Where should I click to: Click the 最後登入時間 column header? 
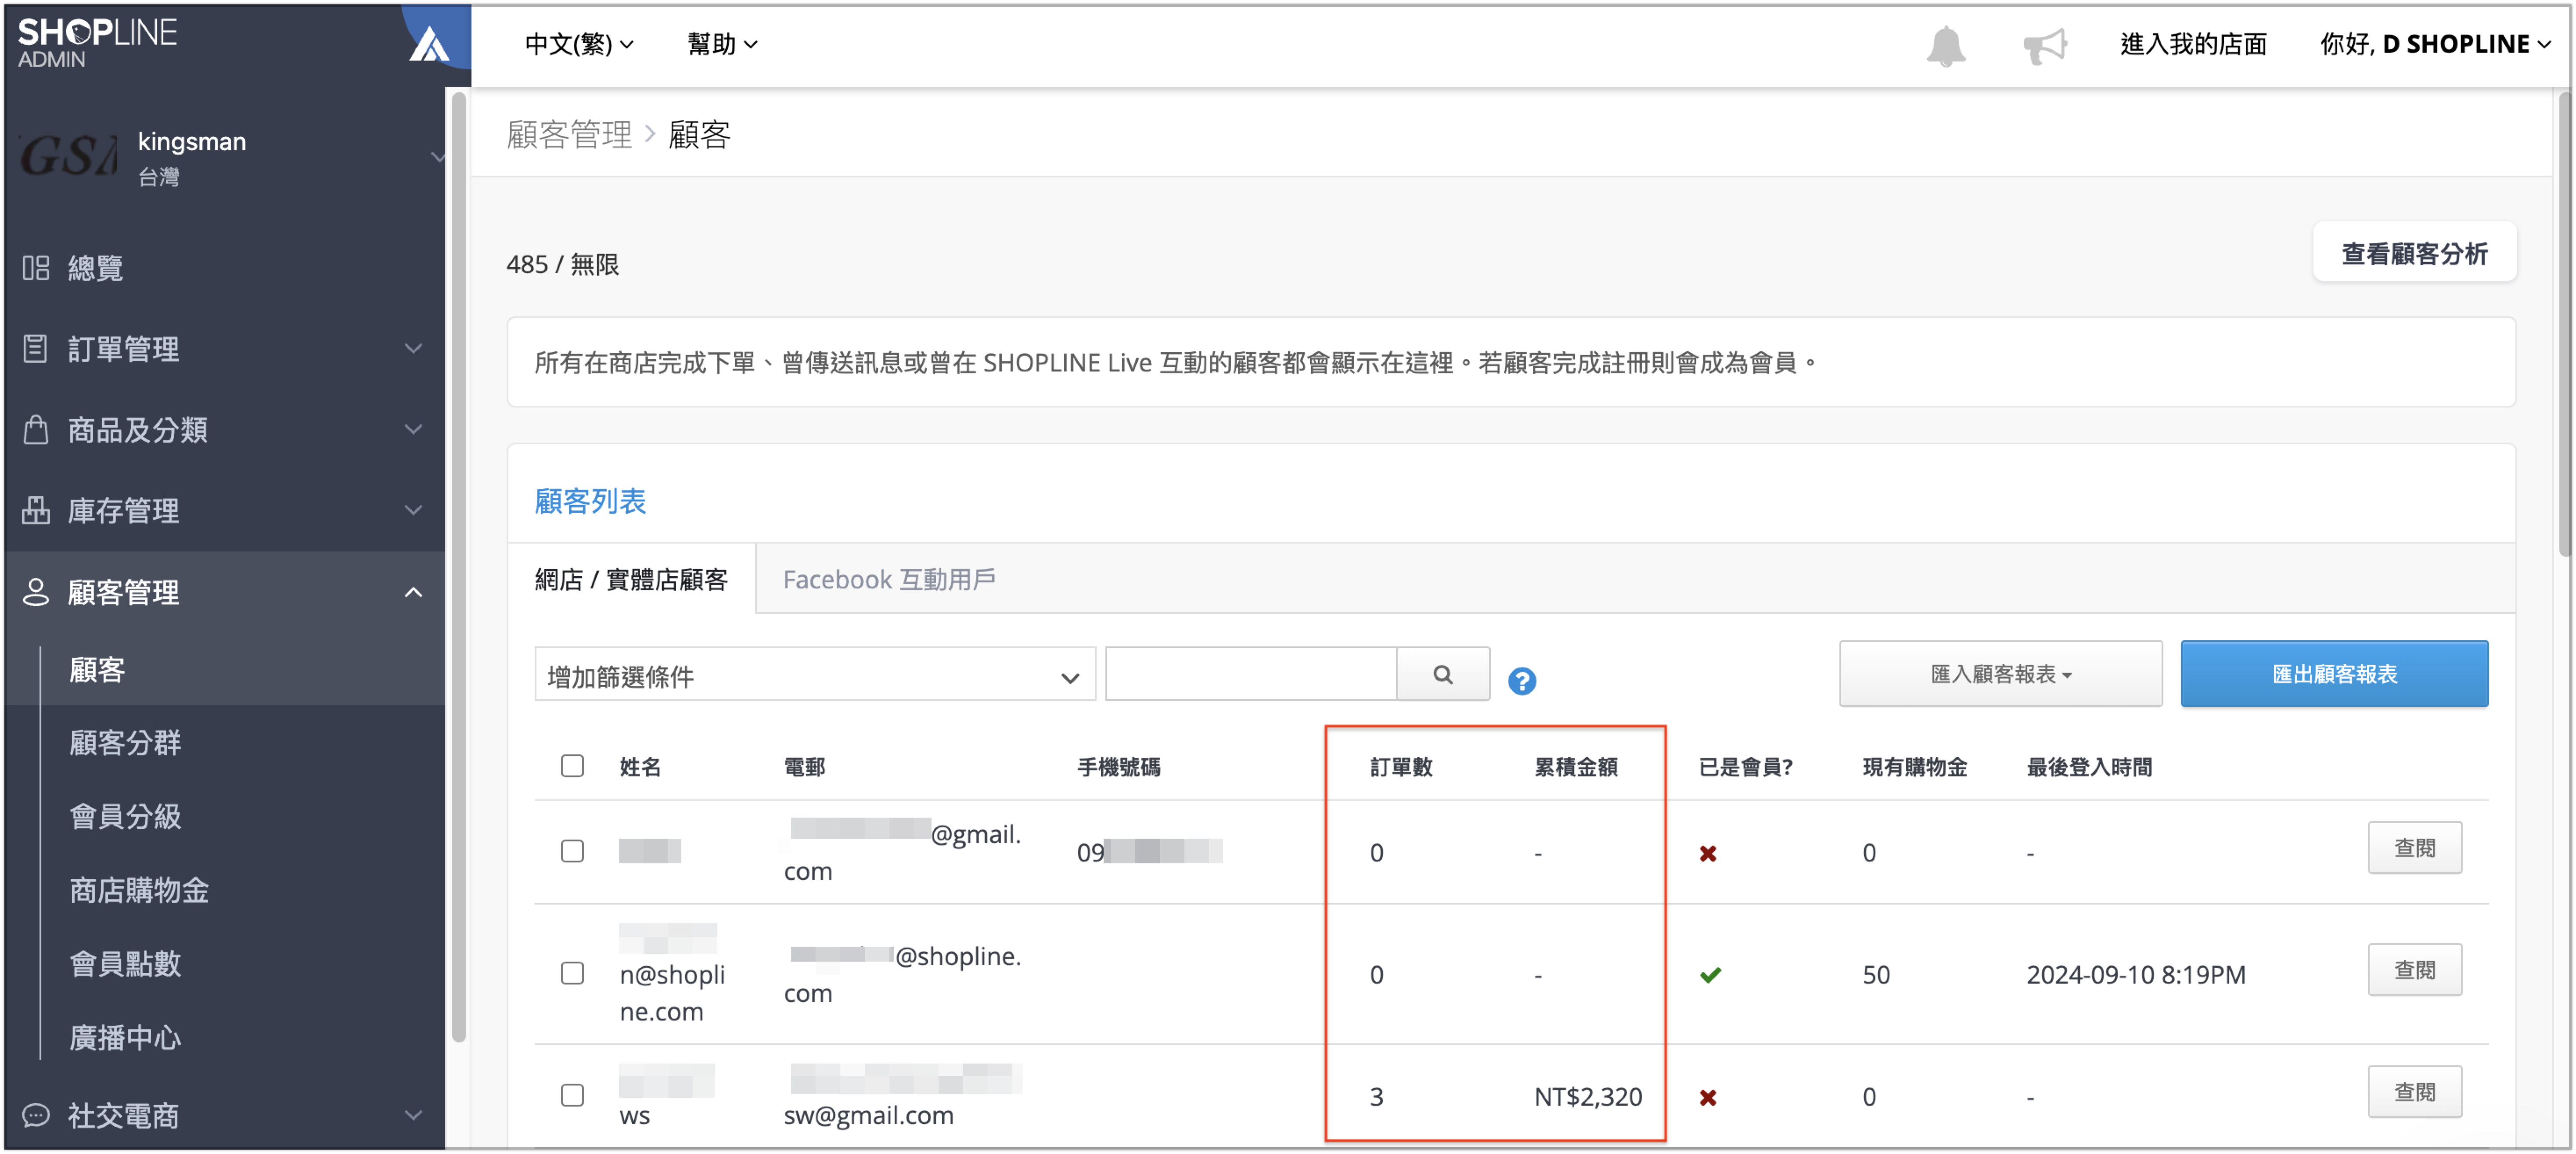pos(2089,767)
